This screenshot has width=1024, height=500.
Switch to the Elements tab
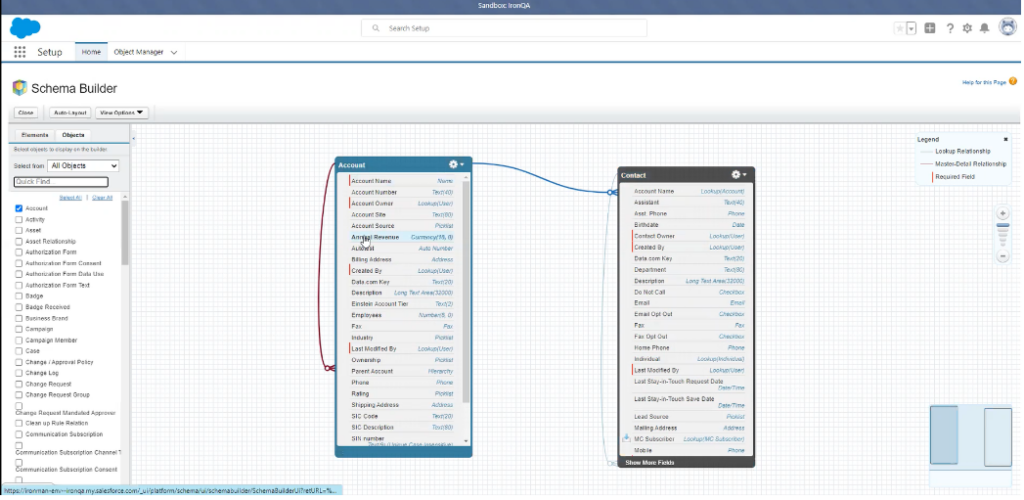click(x=35, y=135)
